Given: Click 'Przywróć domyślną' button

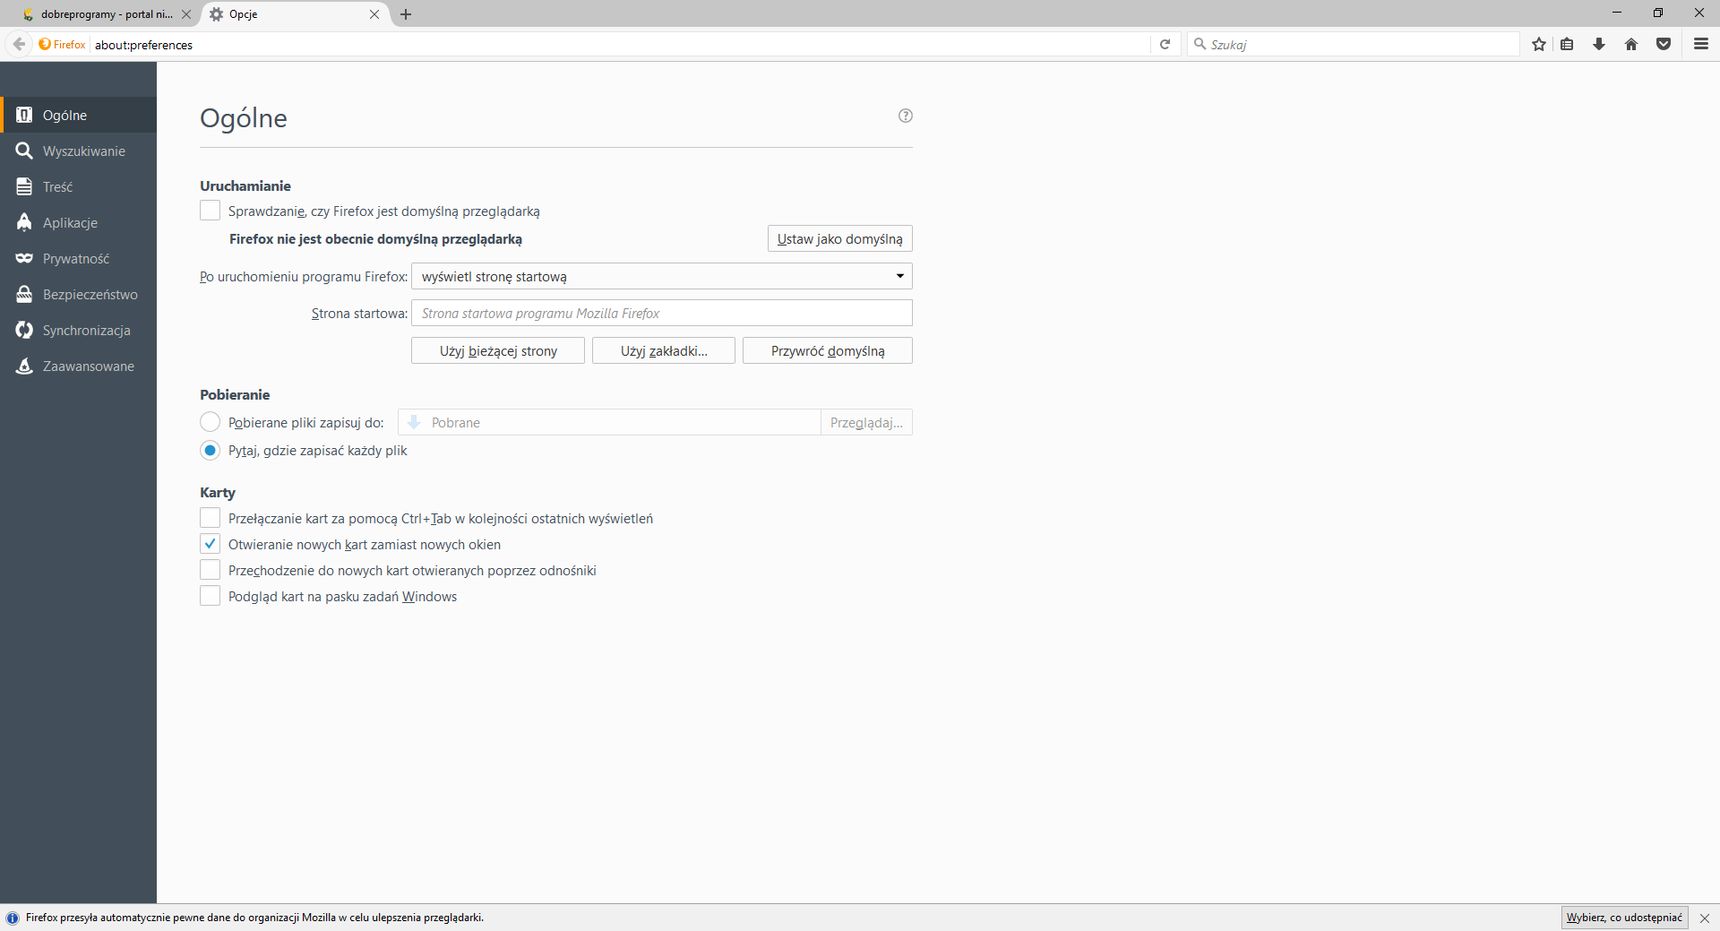Looking at the screenshot, I should pos(828,351).
